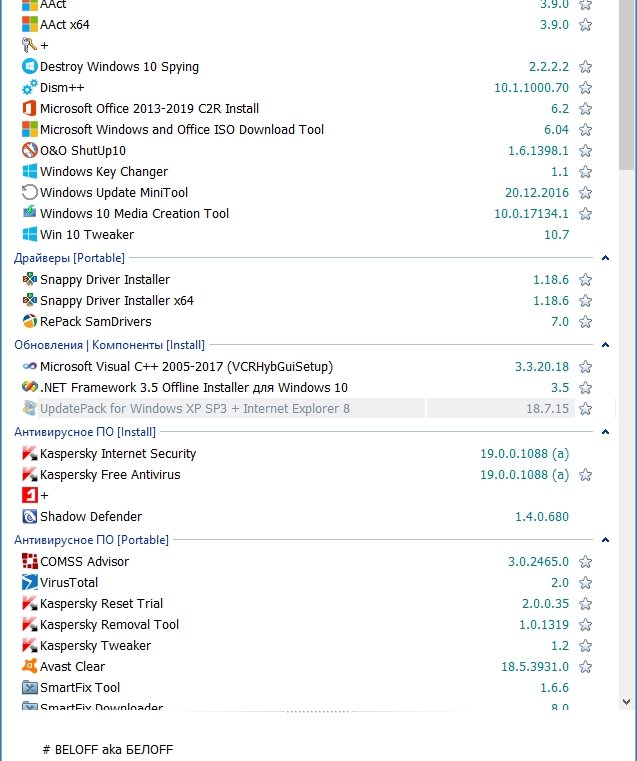The height and width of the screenshot is (761, 637).
Task: Click the keys icon with plus sign
Action: [30, 45]
